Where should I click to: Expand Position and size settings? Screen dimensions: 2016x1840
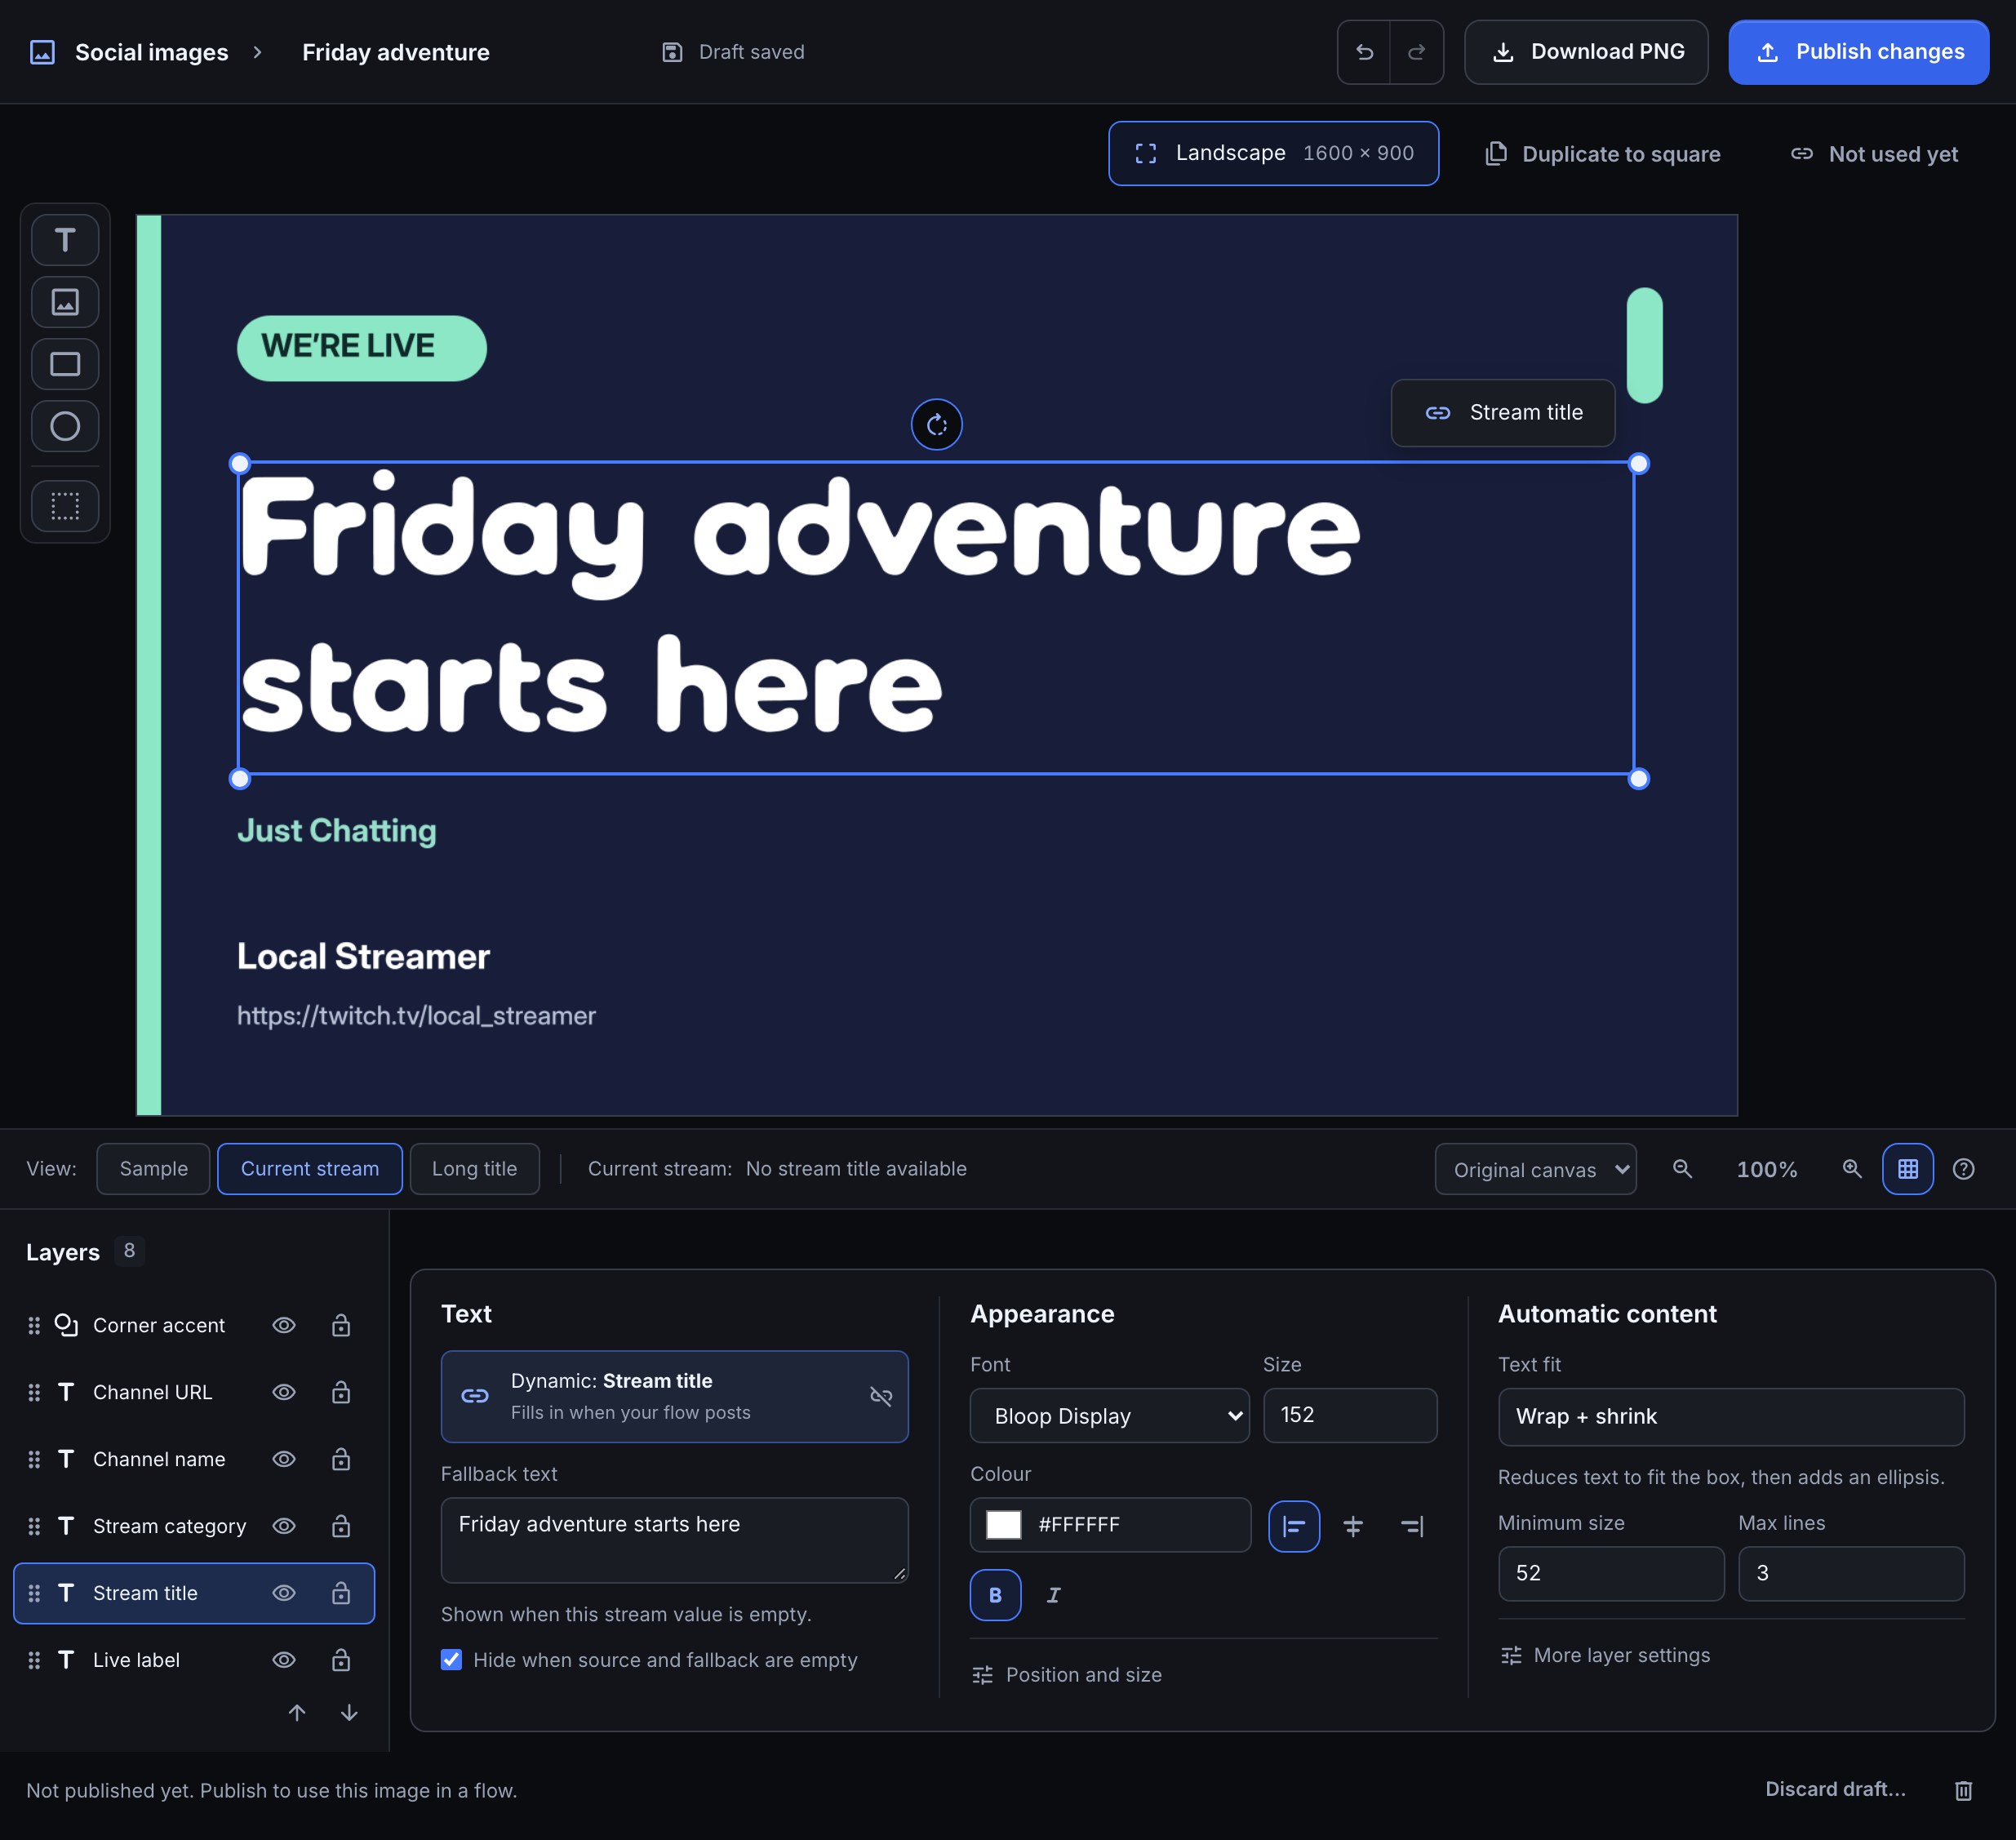click(1066, 1675)
